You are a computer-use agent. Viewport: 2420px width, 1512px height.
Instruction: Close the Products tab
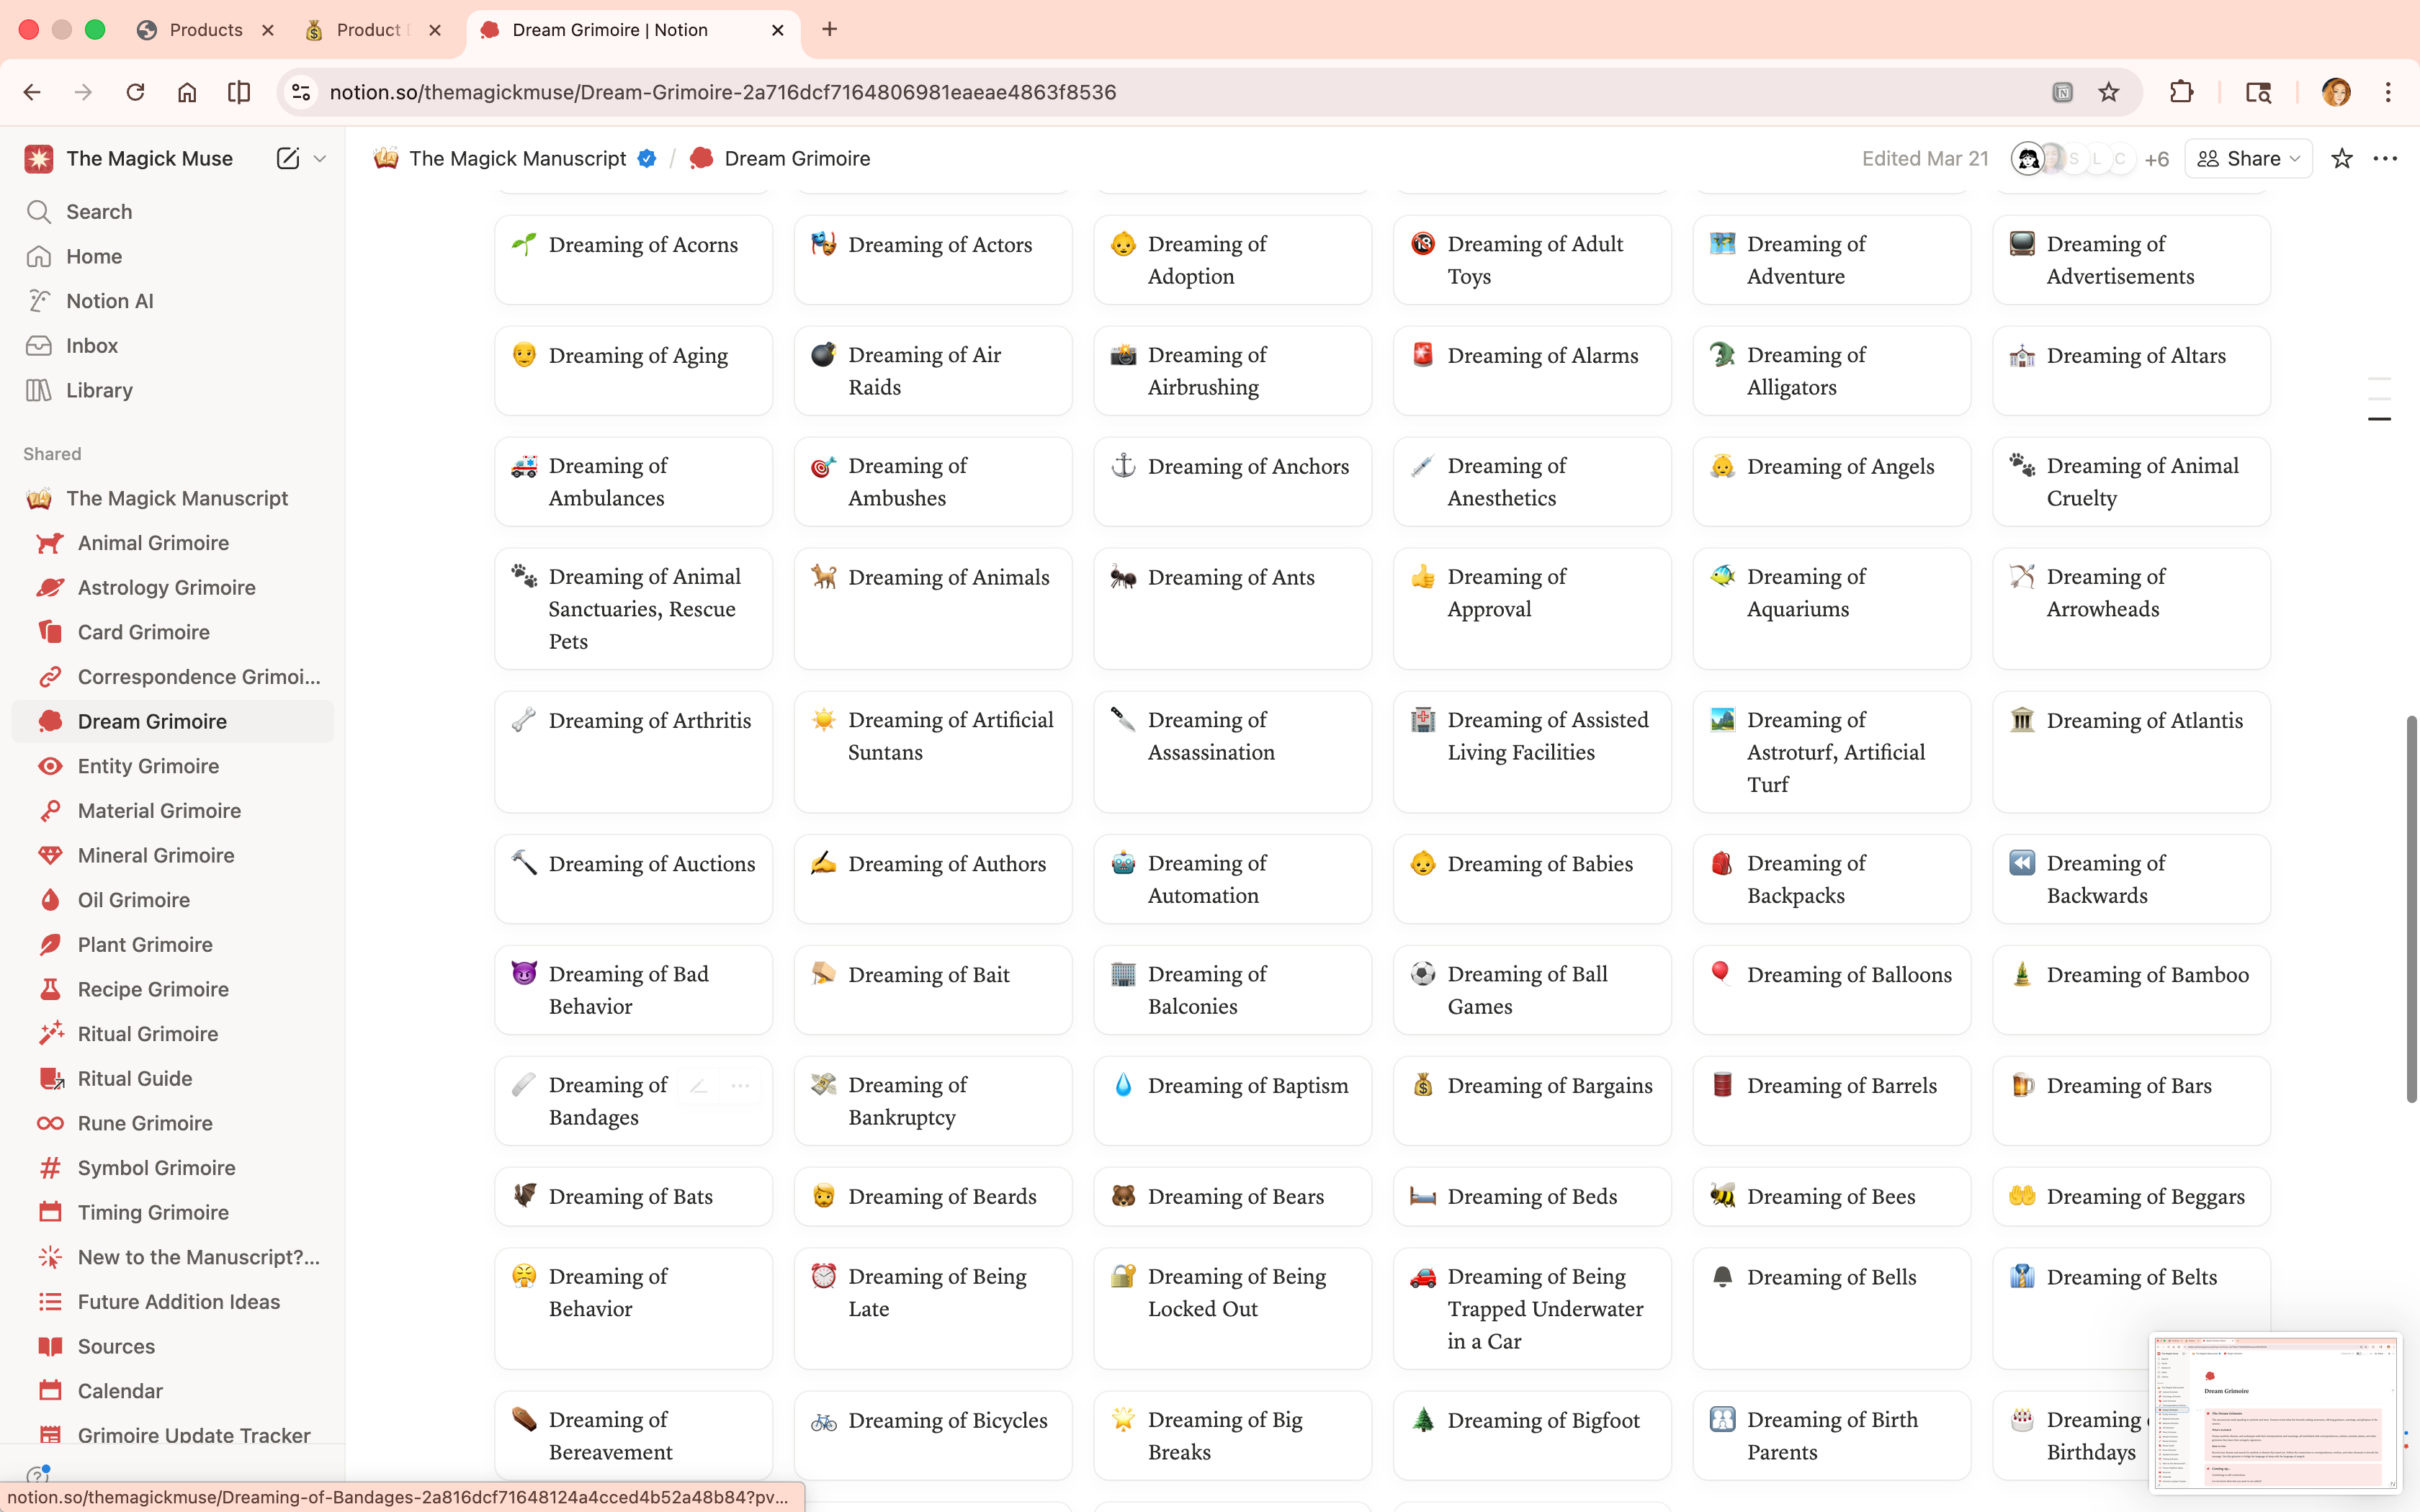[267, 30]
